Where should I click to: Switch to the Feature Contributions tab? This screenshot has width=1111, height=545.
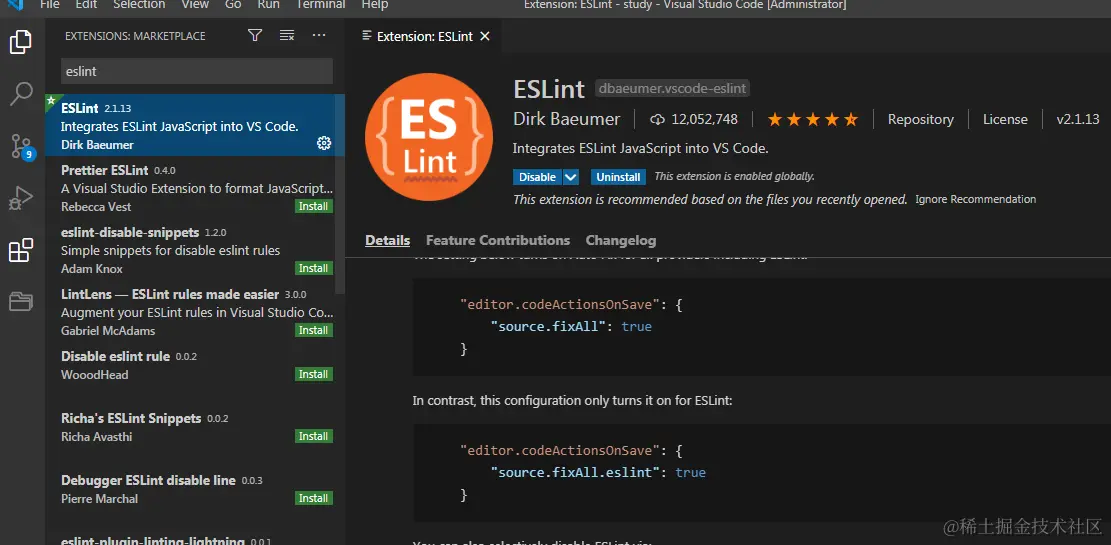498,240
